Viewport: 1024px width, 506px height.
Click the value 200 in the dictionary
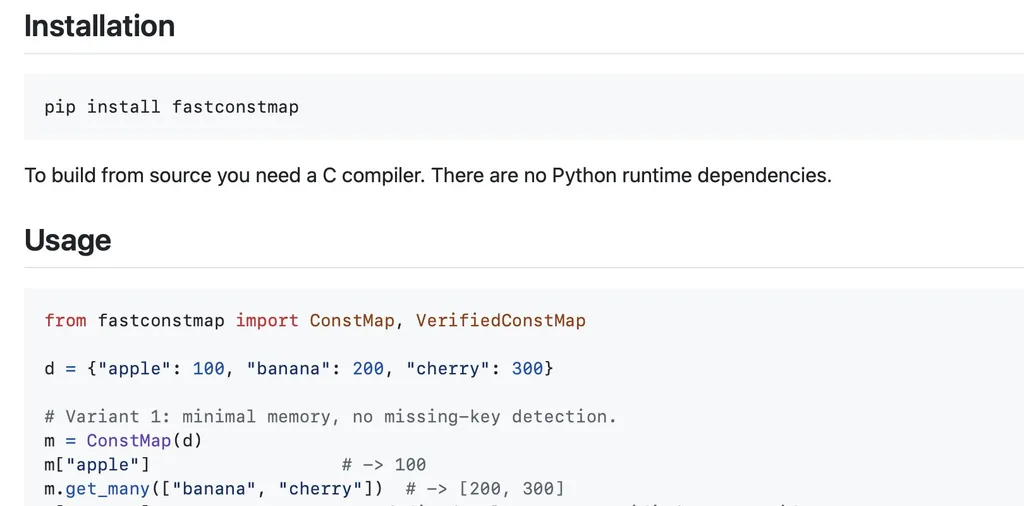(x=368, y=369)
